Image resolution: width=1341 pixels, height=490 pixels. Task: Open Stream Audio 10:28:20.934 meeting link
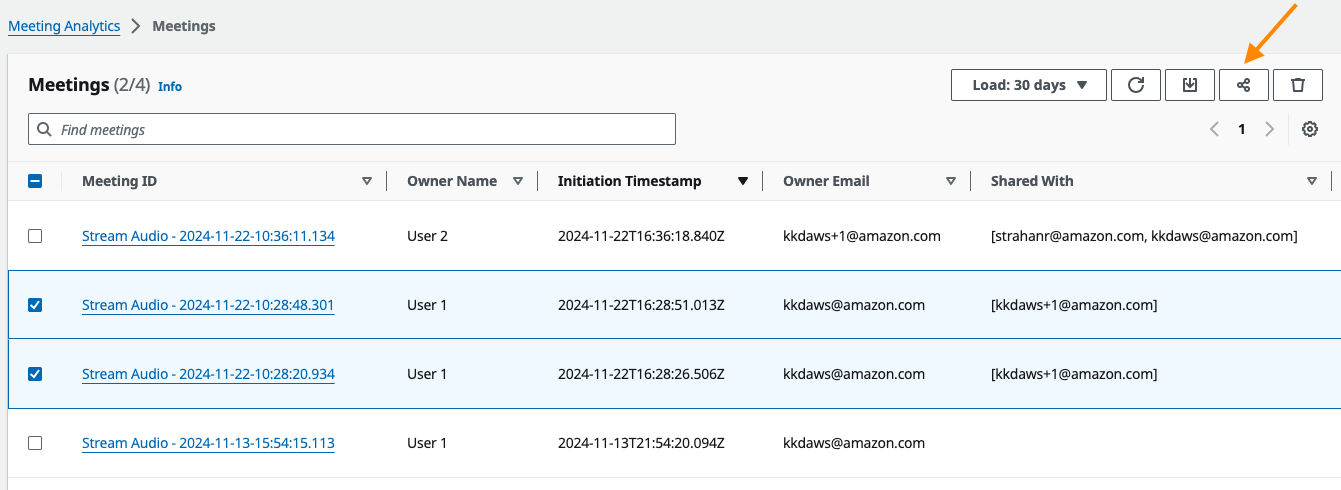[x=208, y=374]
